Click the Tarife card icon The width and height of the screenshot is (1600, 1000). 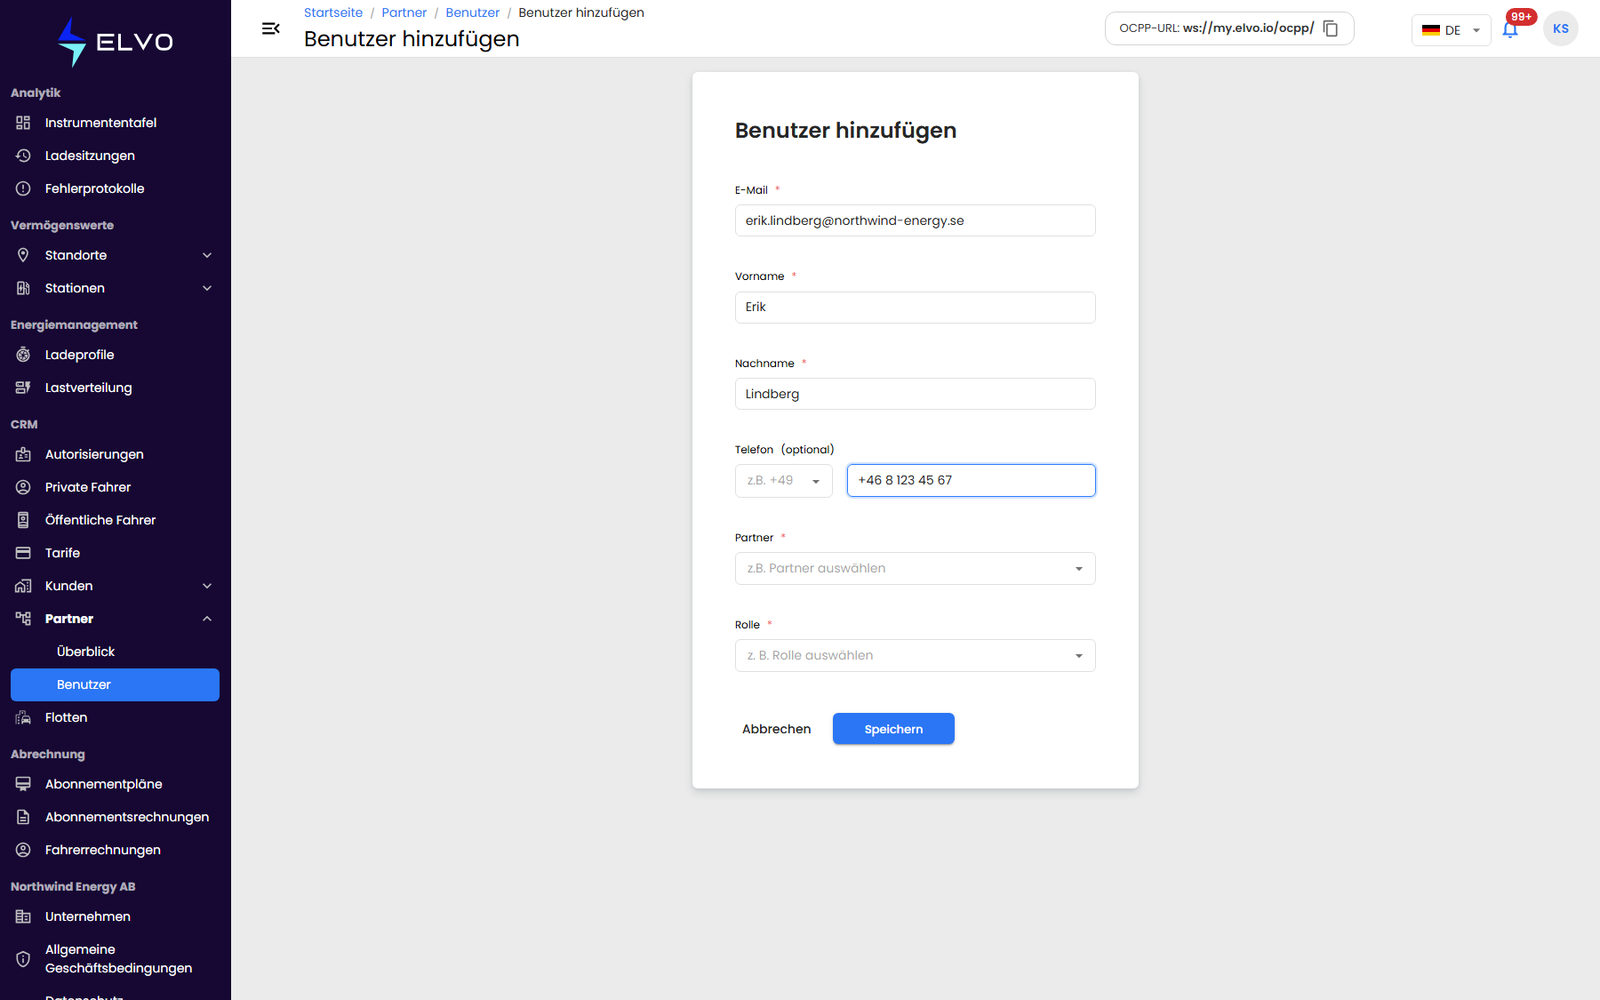click(23, 553)
